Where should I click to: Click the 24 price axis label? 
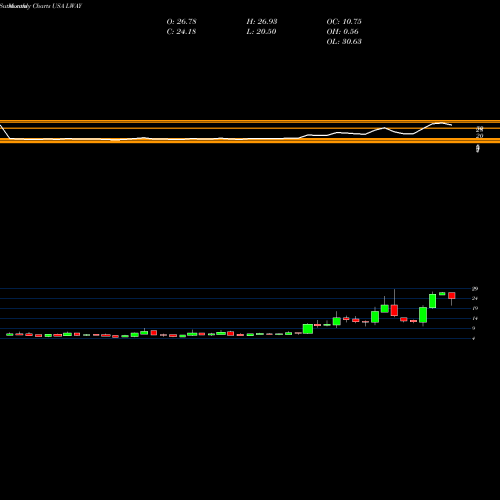click(x=475, y=298)
